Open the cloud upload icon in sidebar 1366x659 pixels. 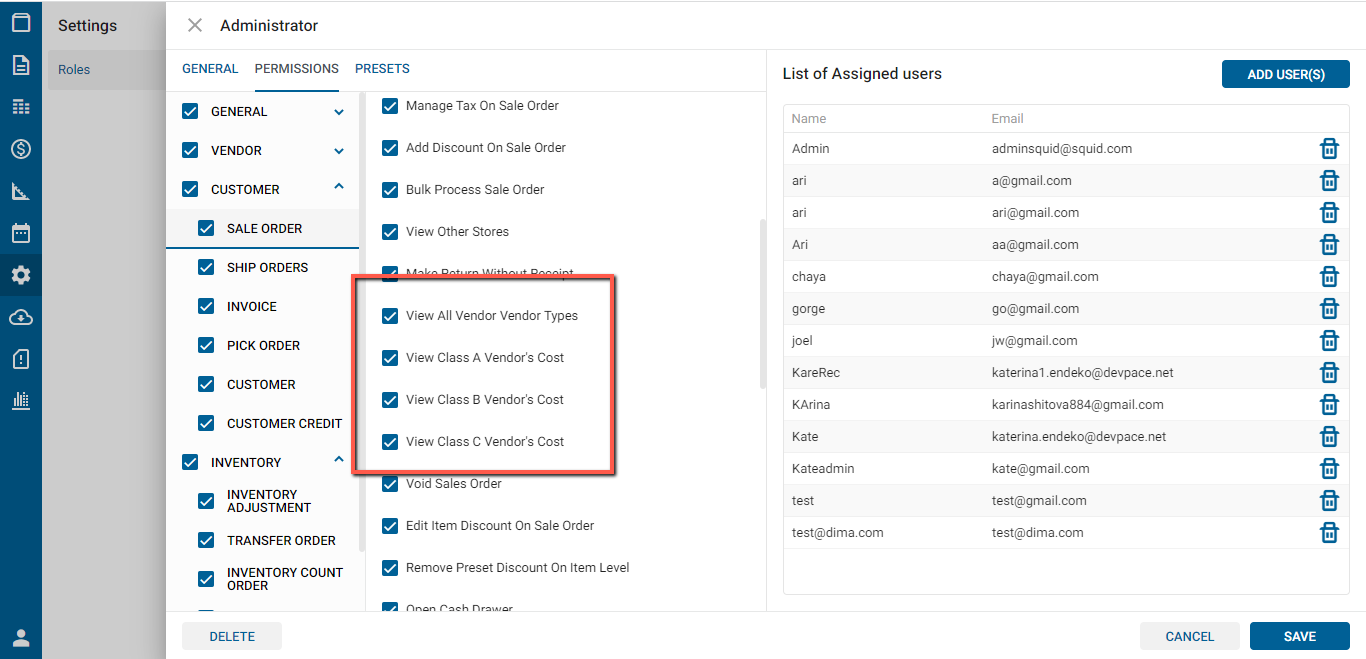tap(21, 317)
